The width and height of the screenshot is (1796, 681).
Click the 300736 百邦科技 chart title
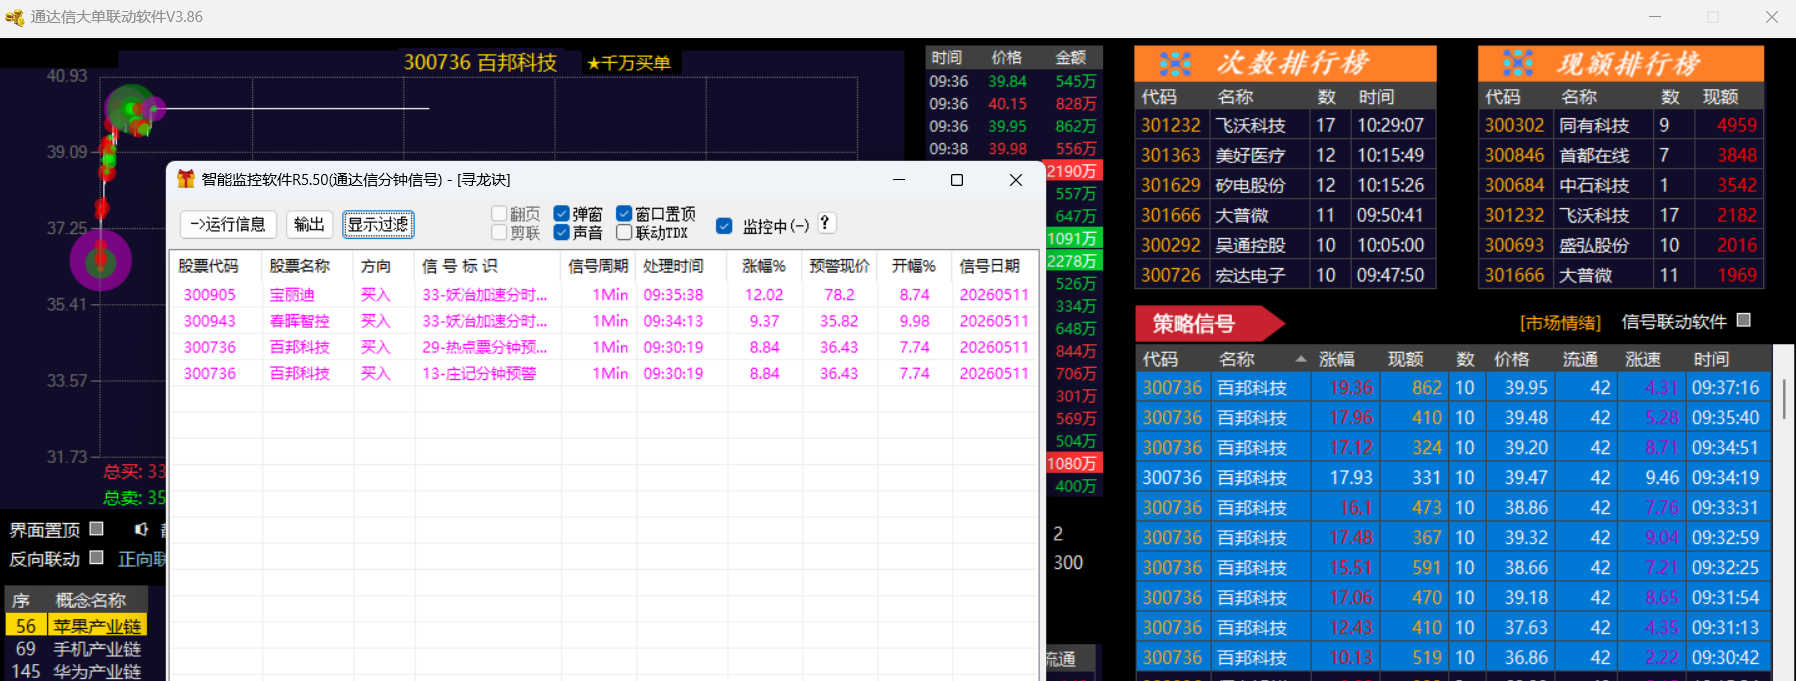[x=480, y=62]
